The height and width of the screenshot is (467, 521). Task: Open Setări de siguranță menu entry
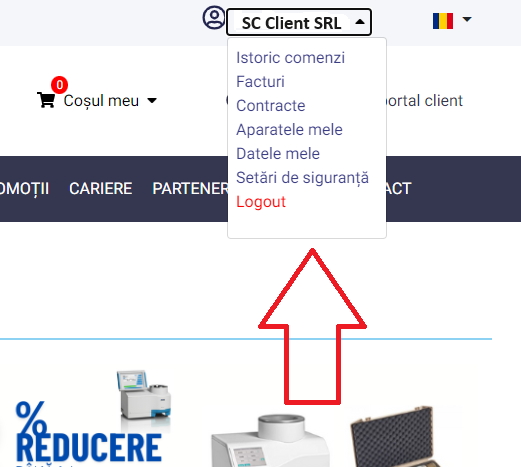click(302, 178)
